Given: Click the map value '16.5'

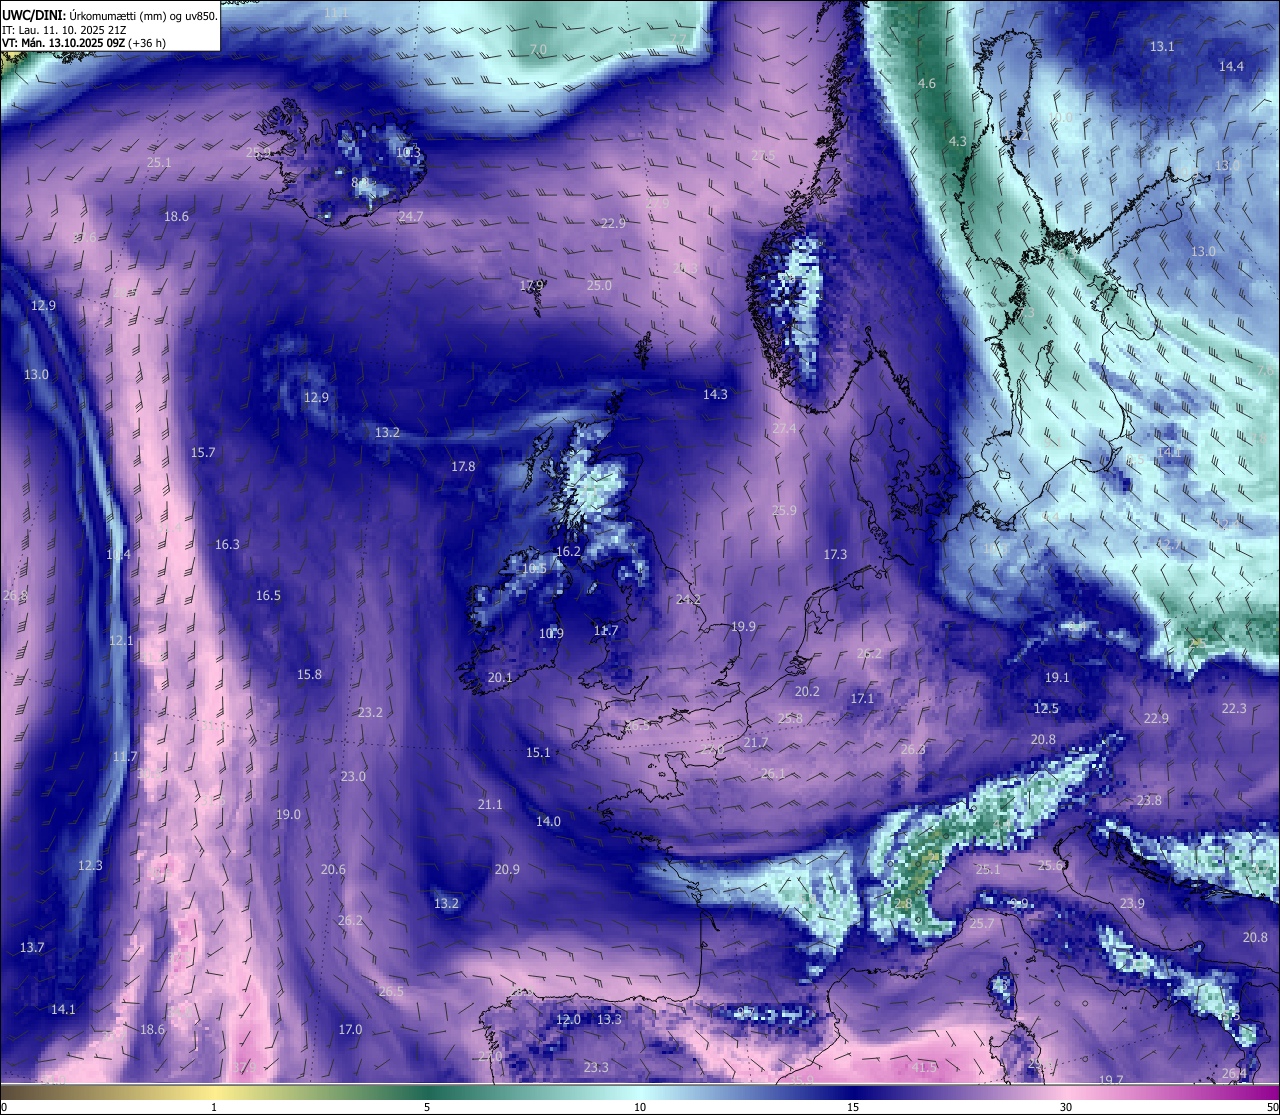Looking at the screenshot, I should pos(268,595).
